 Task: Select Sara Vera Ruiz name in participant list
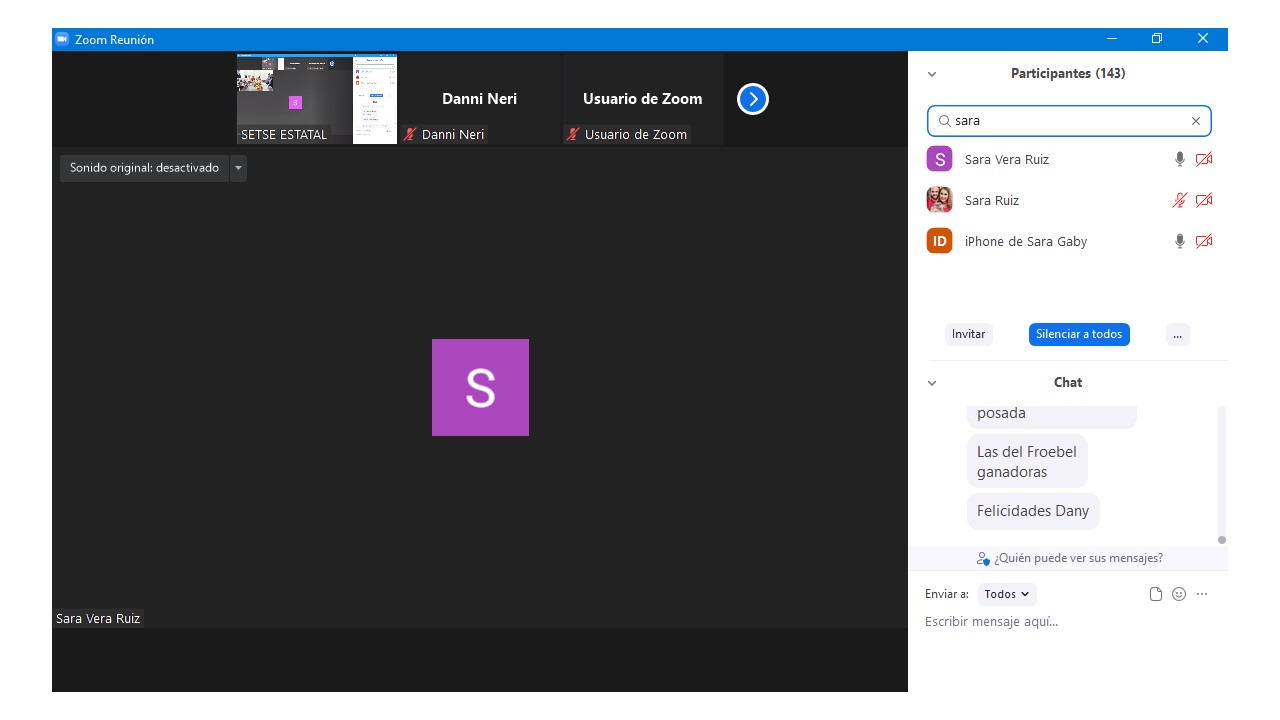coord(1007,159)
